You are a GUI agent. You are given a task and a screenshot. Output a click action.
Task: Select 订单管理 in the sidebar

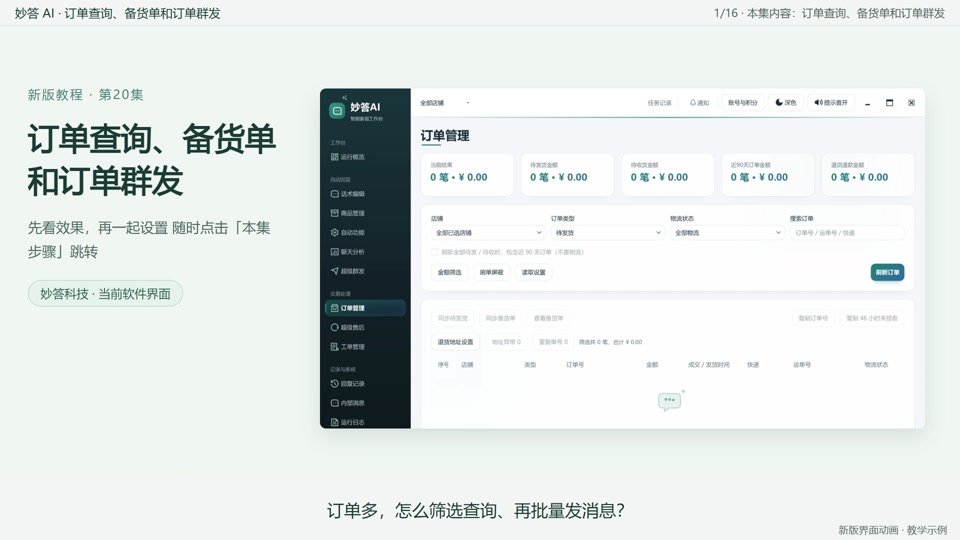click(x=365, y=308)
